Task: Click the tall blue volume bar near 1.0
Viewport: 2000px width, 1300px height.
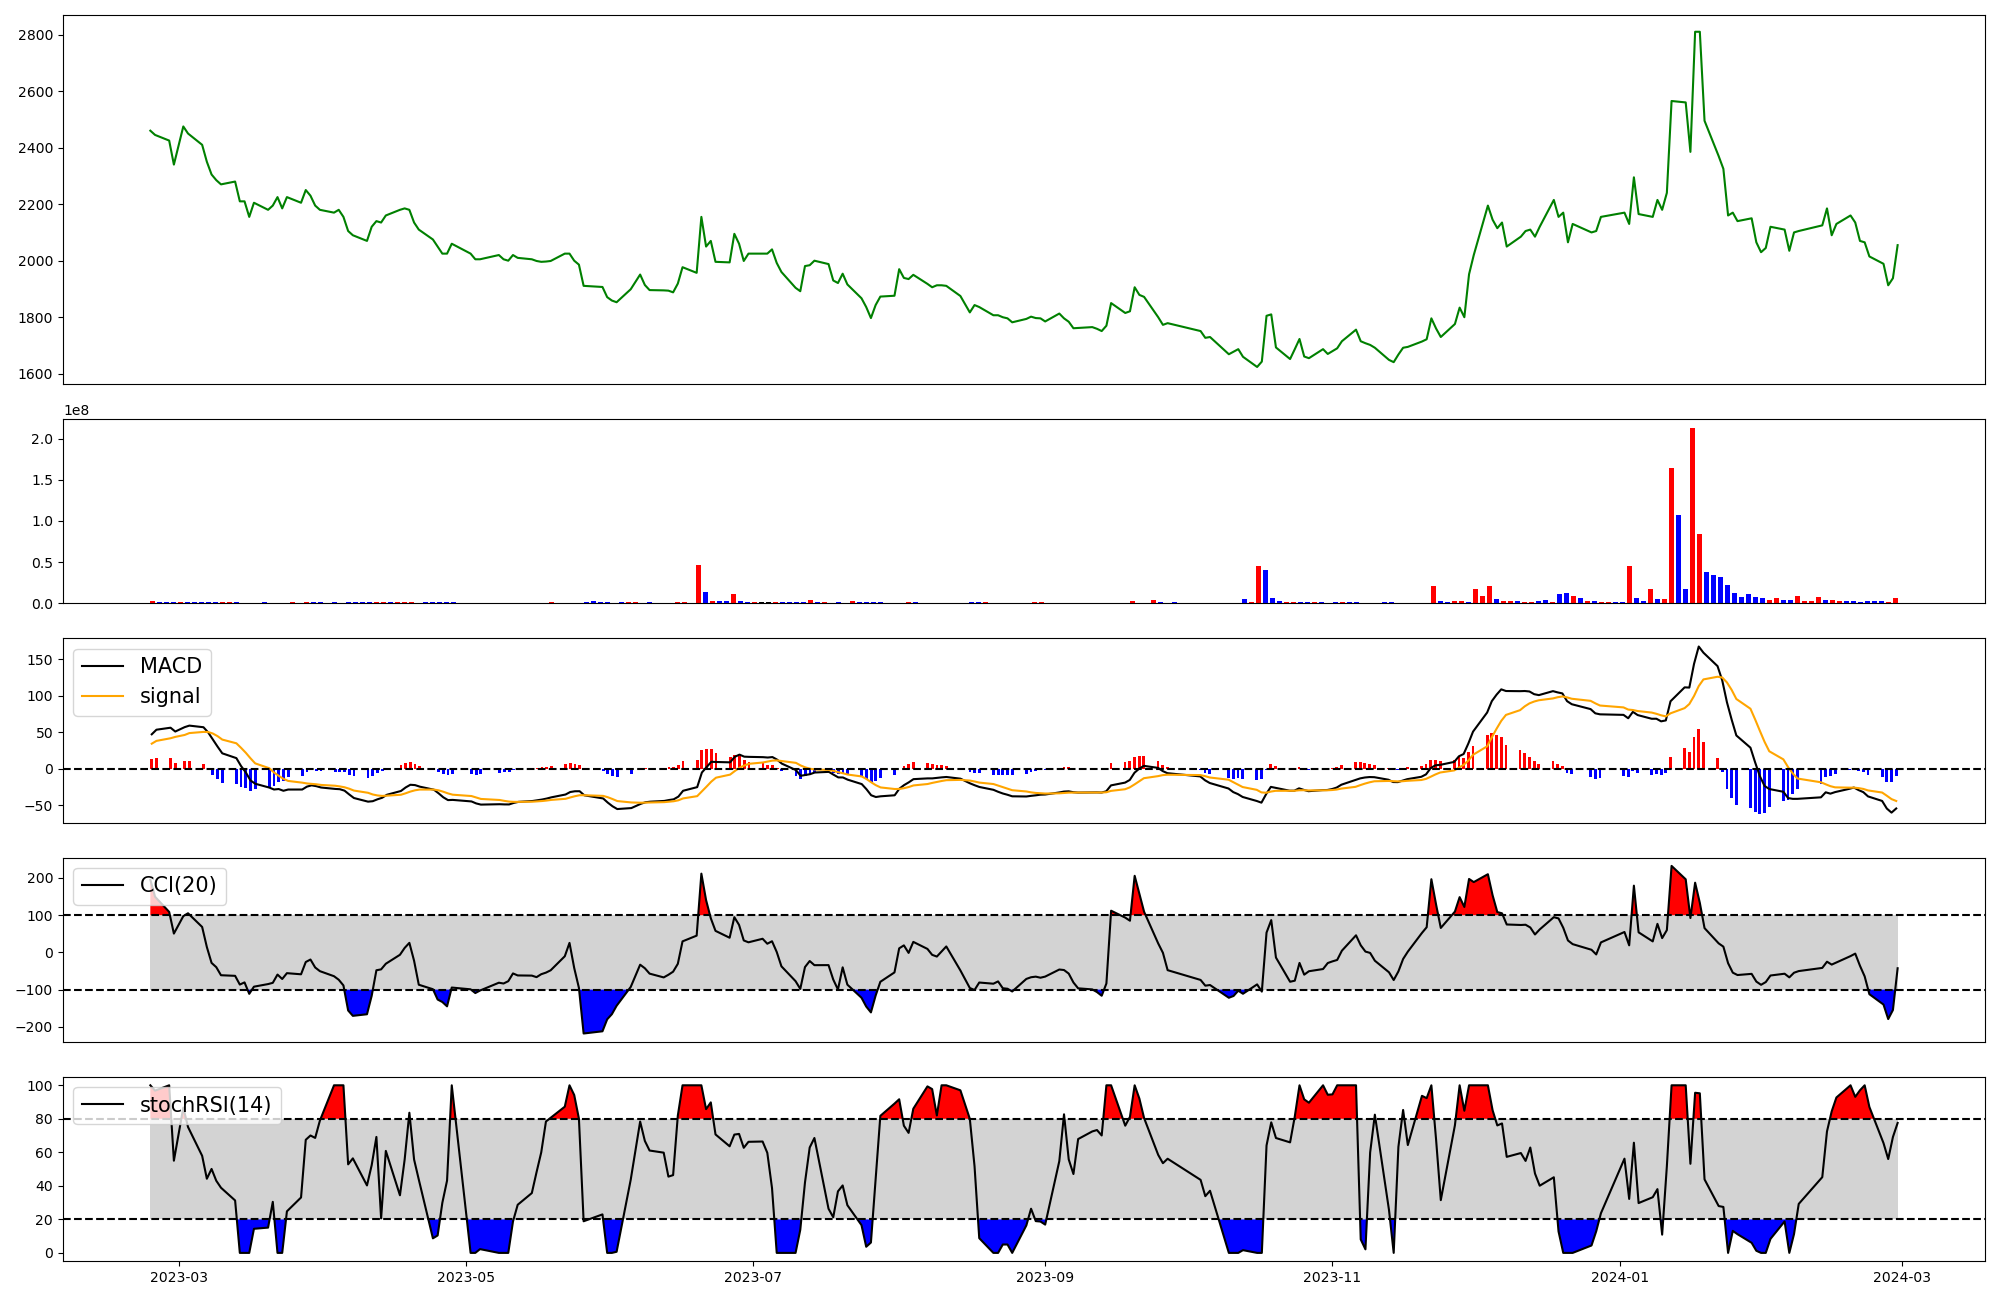Action: pos(1678,558)
